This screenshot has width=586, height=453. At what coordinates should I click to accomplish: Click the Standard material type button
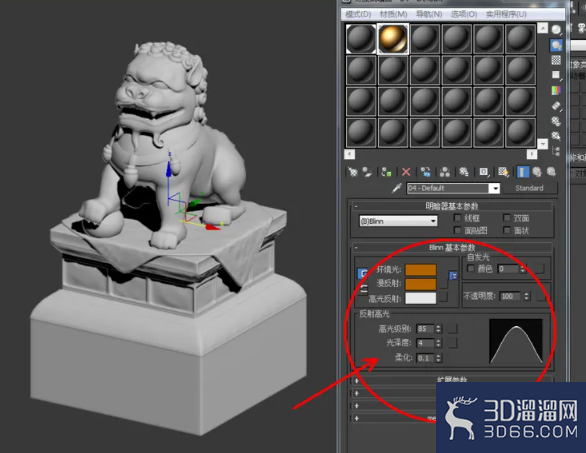(x=529, y=188)
